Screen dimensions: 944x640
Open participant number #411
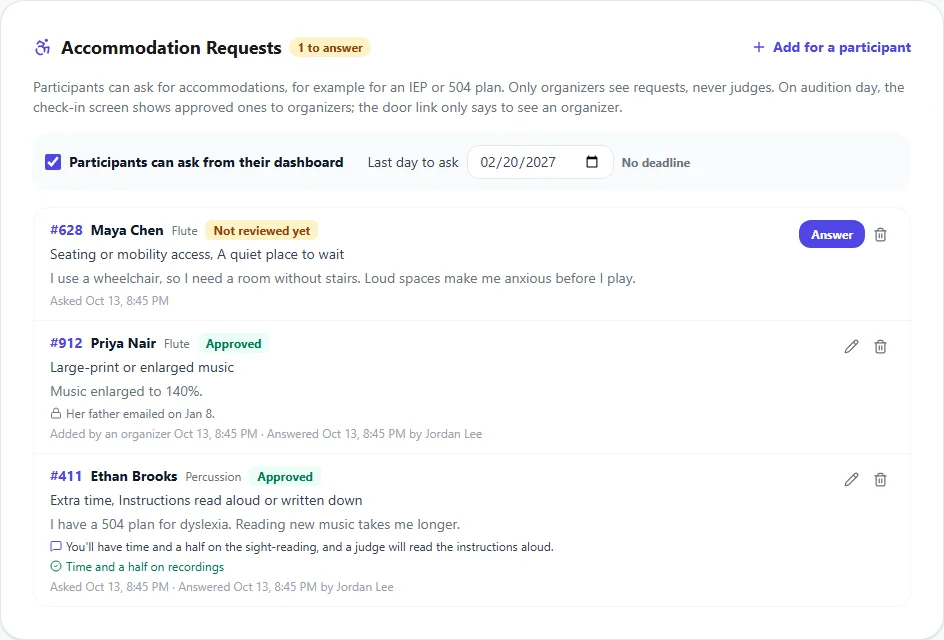pos(66,476)
